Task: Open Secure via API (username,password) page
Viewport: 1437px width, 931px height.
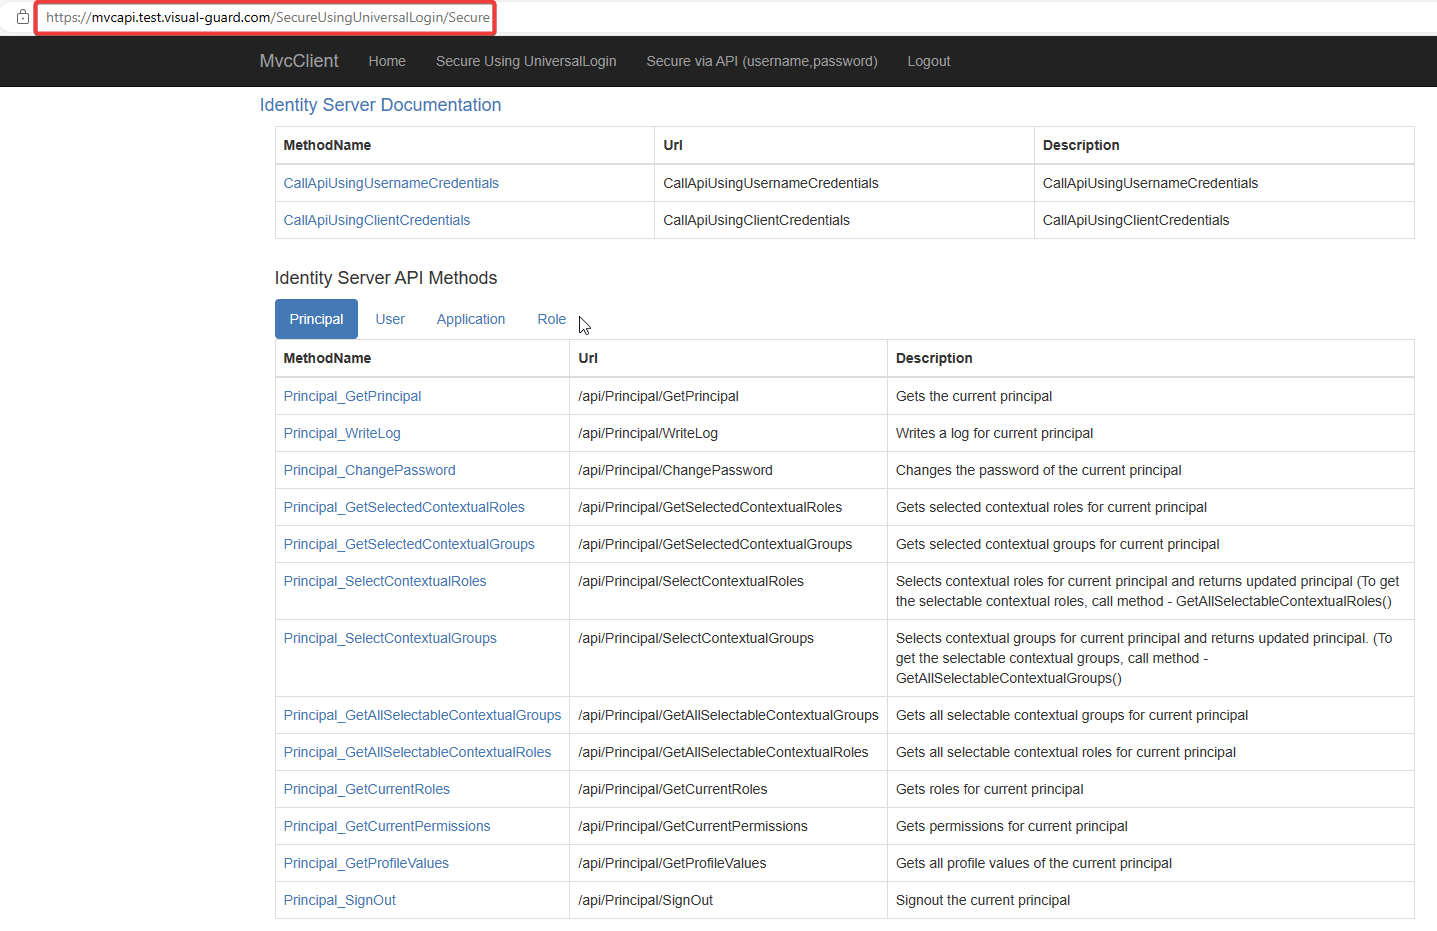Action: click(x=761, y=61)
